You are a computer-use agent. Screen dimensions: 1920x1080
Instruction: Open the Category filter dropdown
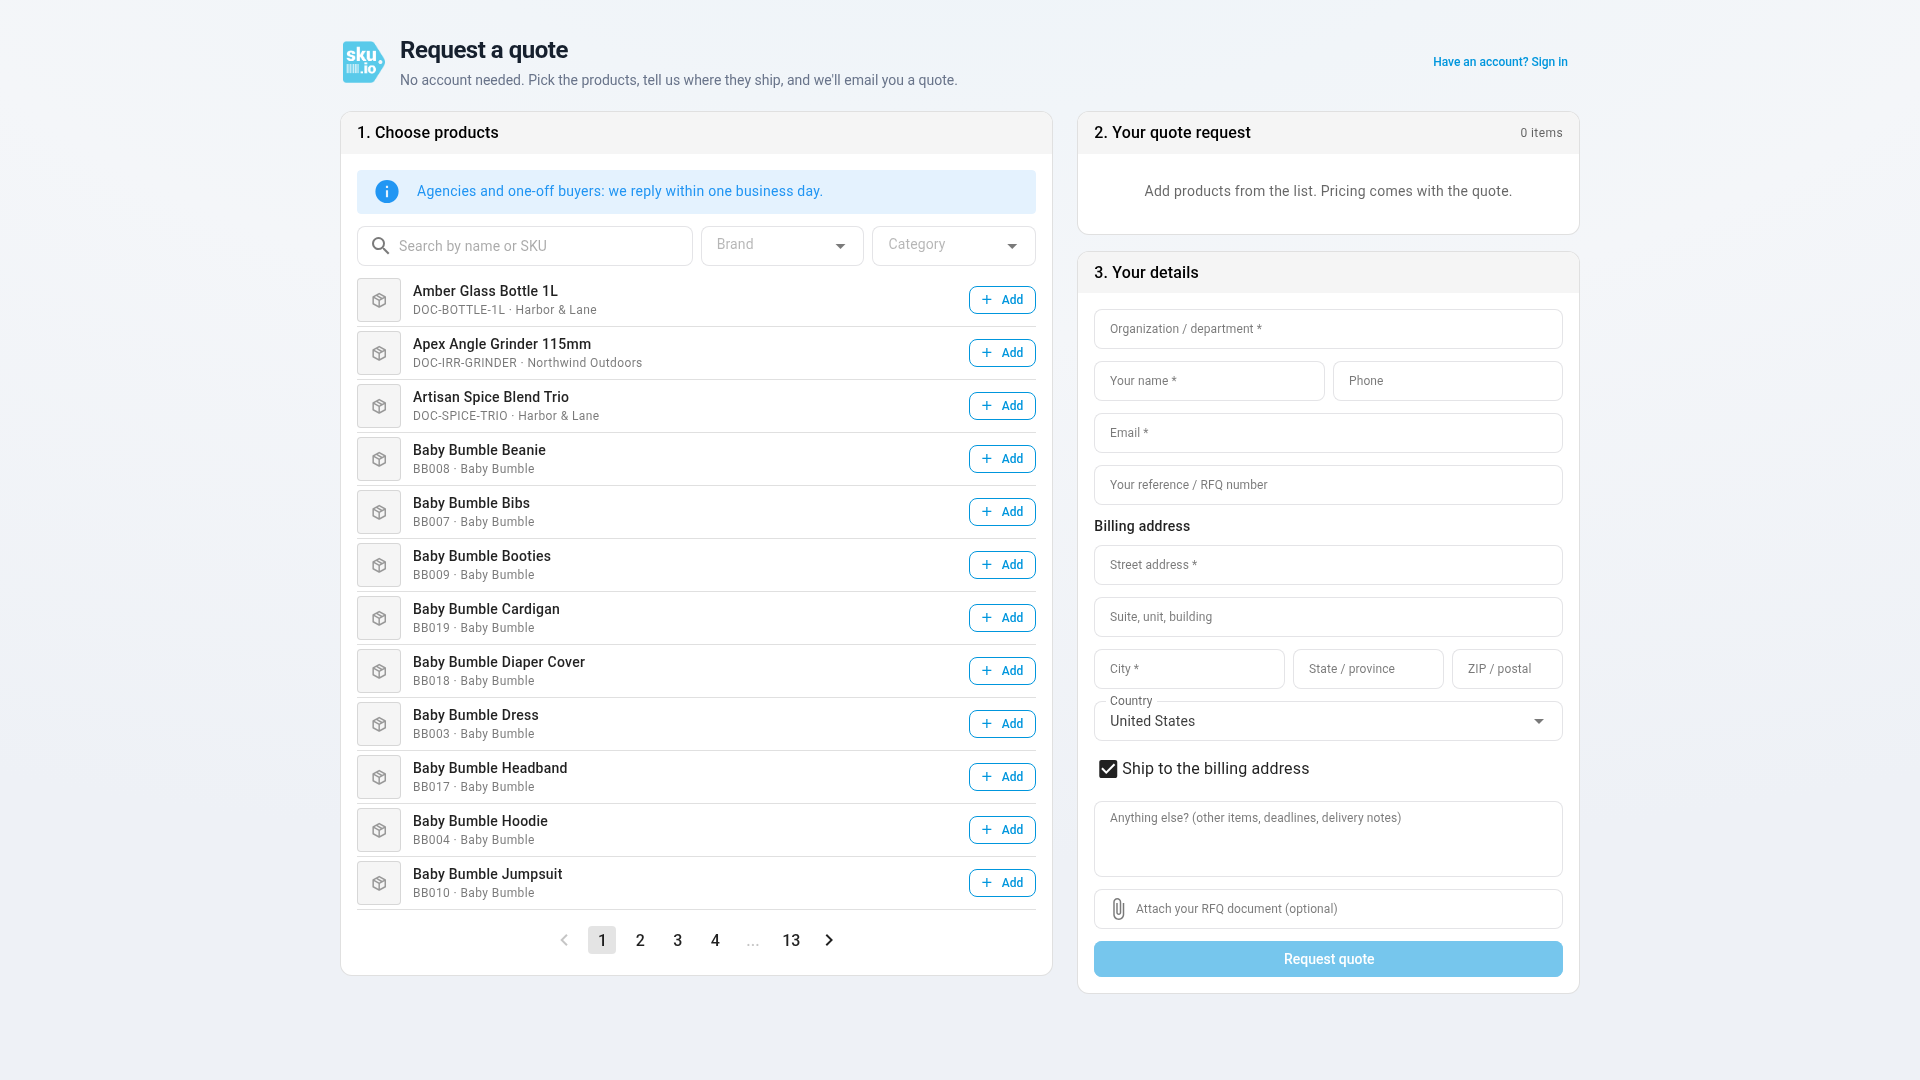954,246
